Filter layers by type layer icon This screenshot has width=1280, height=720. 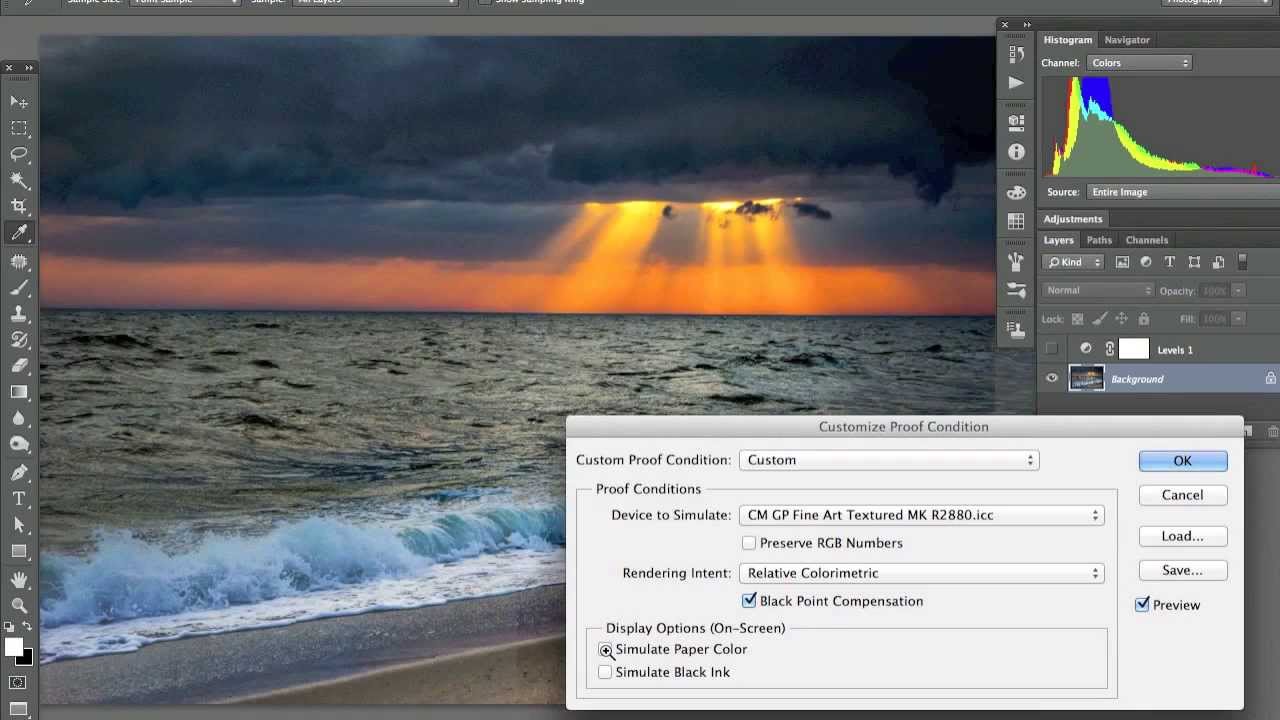tap(1170, 262)
